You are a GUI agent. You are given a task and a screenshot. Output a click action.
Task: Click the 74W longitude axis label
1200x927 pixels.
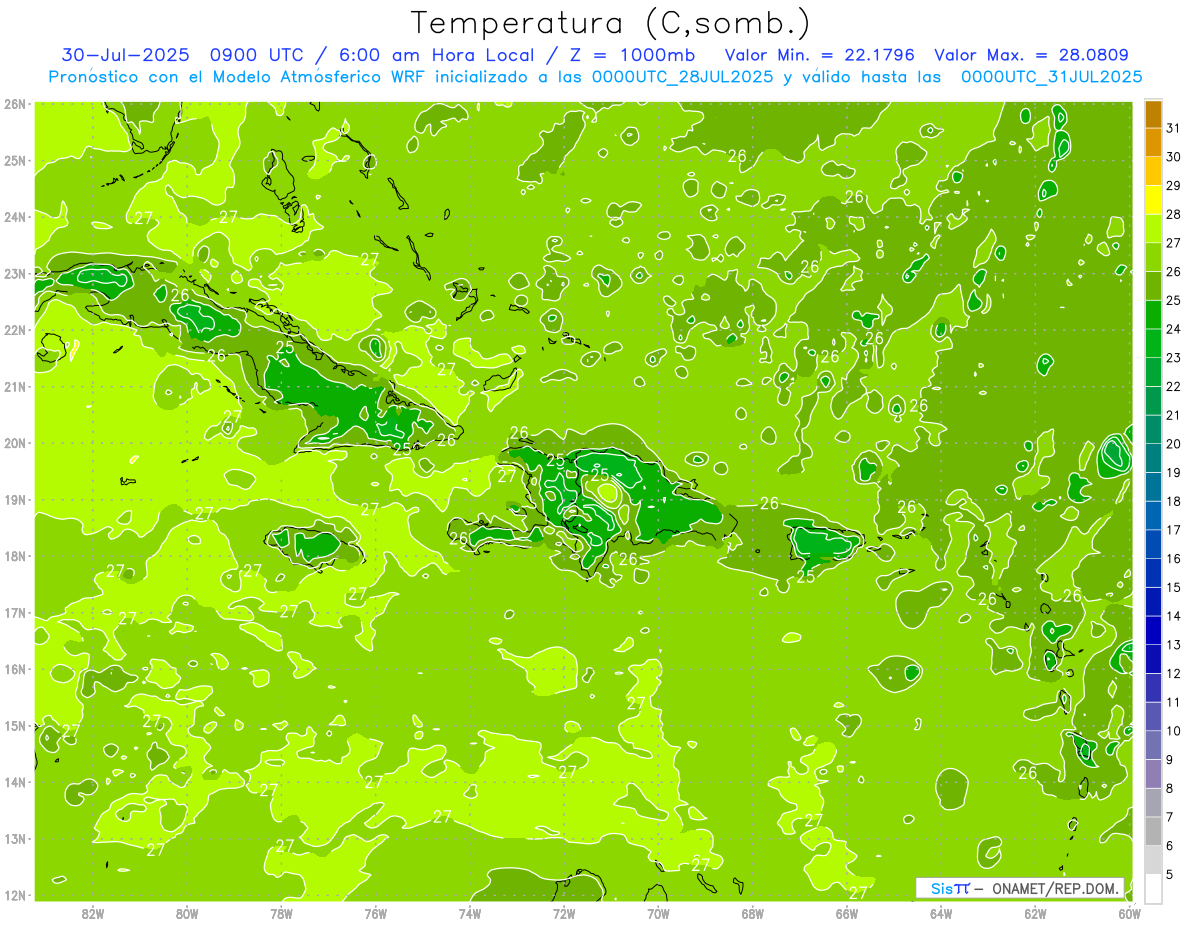coord(470,913)
